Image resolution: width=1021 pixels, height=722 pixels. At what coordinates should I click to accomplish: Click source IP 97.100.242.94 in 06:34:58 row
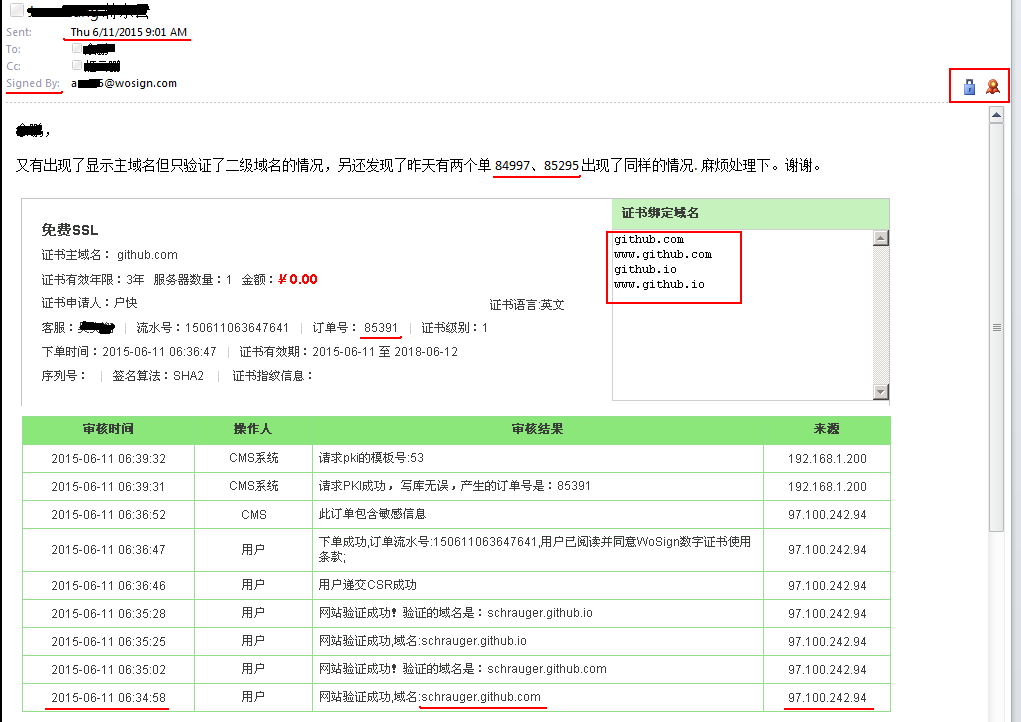(x=827, y=697)
